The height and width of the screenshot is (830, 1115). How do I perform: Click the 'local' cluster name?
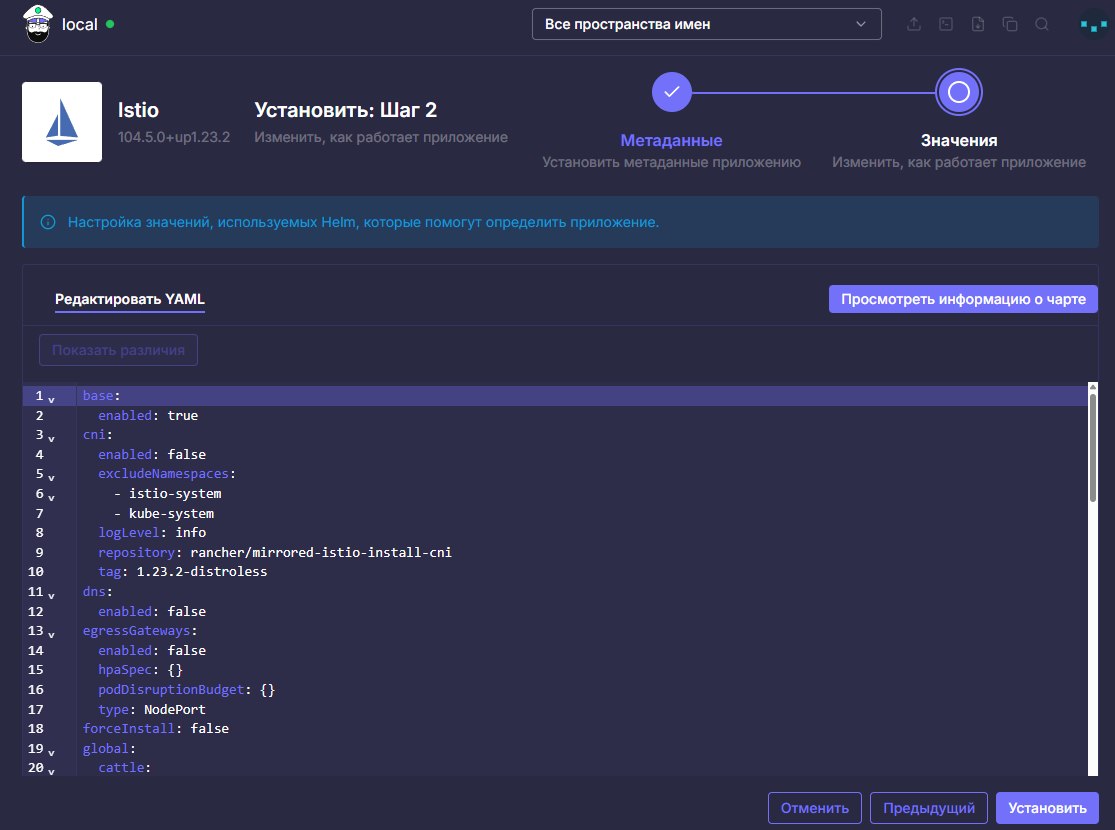pos(80,24)
